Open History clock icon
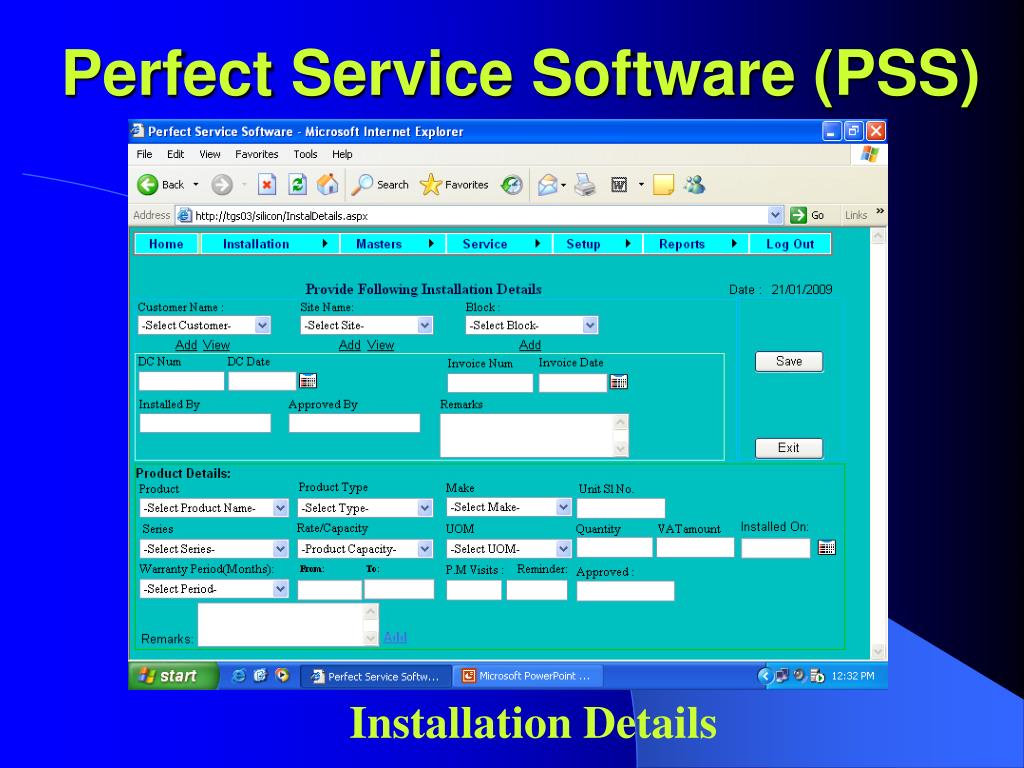The height and width of the screenshot is (768, 1024). [x=511, y=185]
